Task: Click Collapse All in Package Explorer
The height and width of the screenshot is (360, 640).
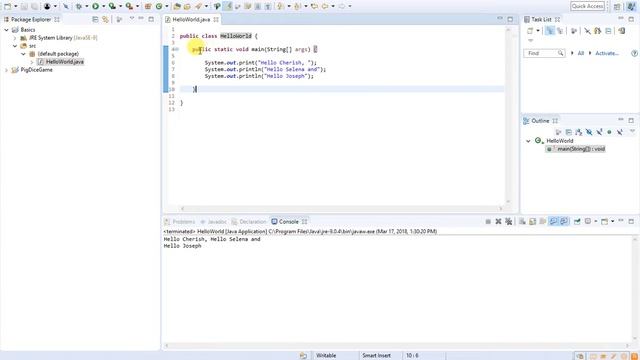Action: tap(95, 19)
